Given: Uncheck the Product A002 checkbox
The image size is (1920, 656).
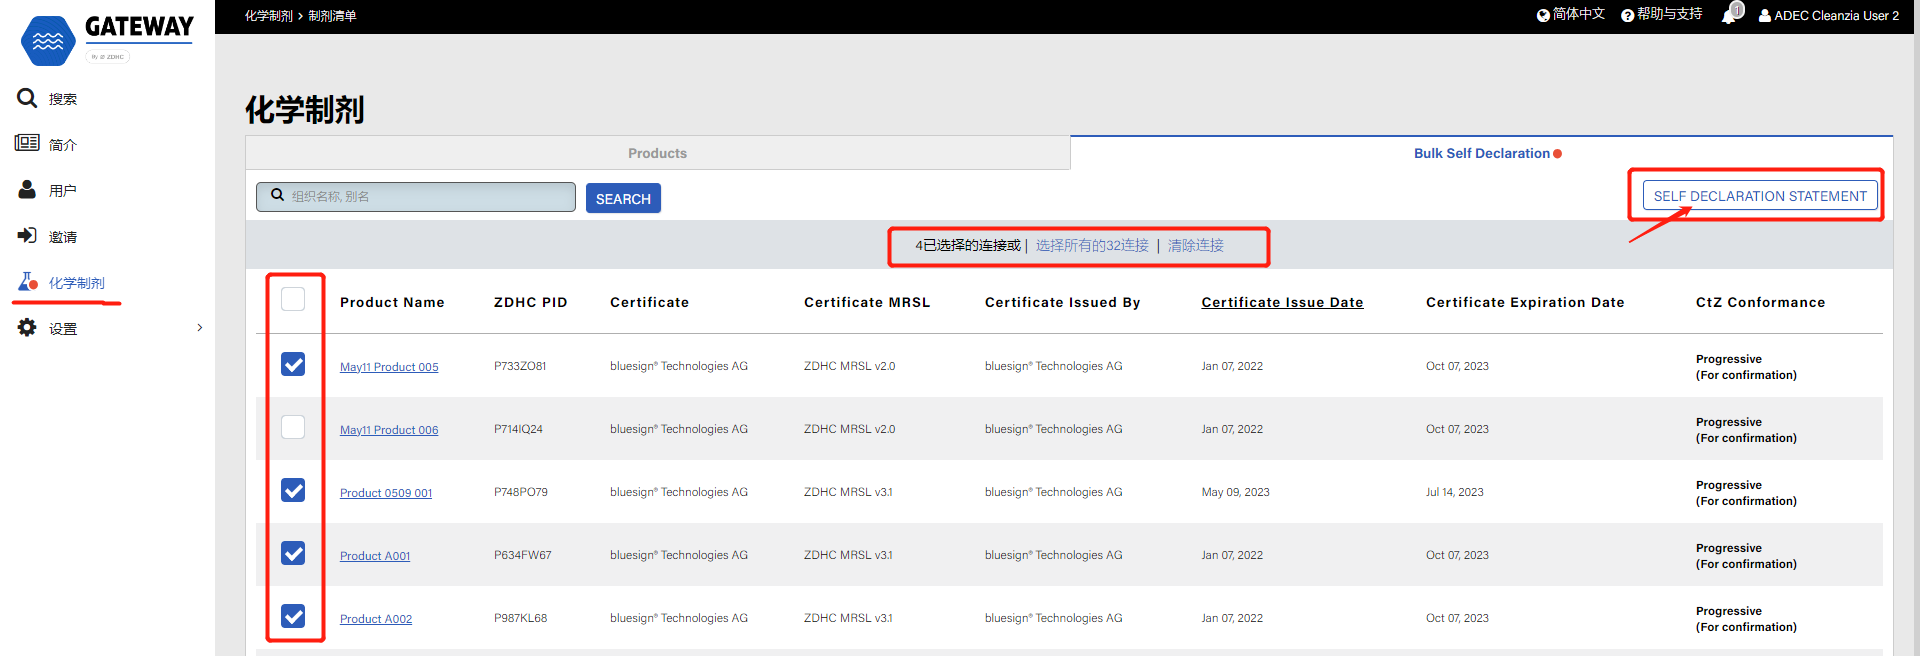Looking at the screenshot, I should (x=293, y=616).
